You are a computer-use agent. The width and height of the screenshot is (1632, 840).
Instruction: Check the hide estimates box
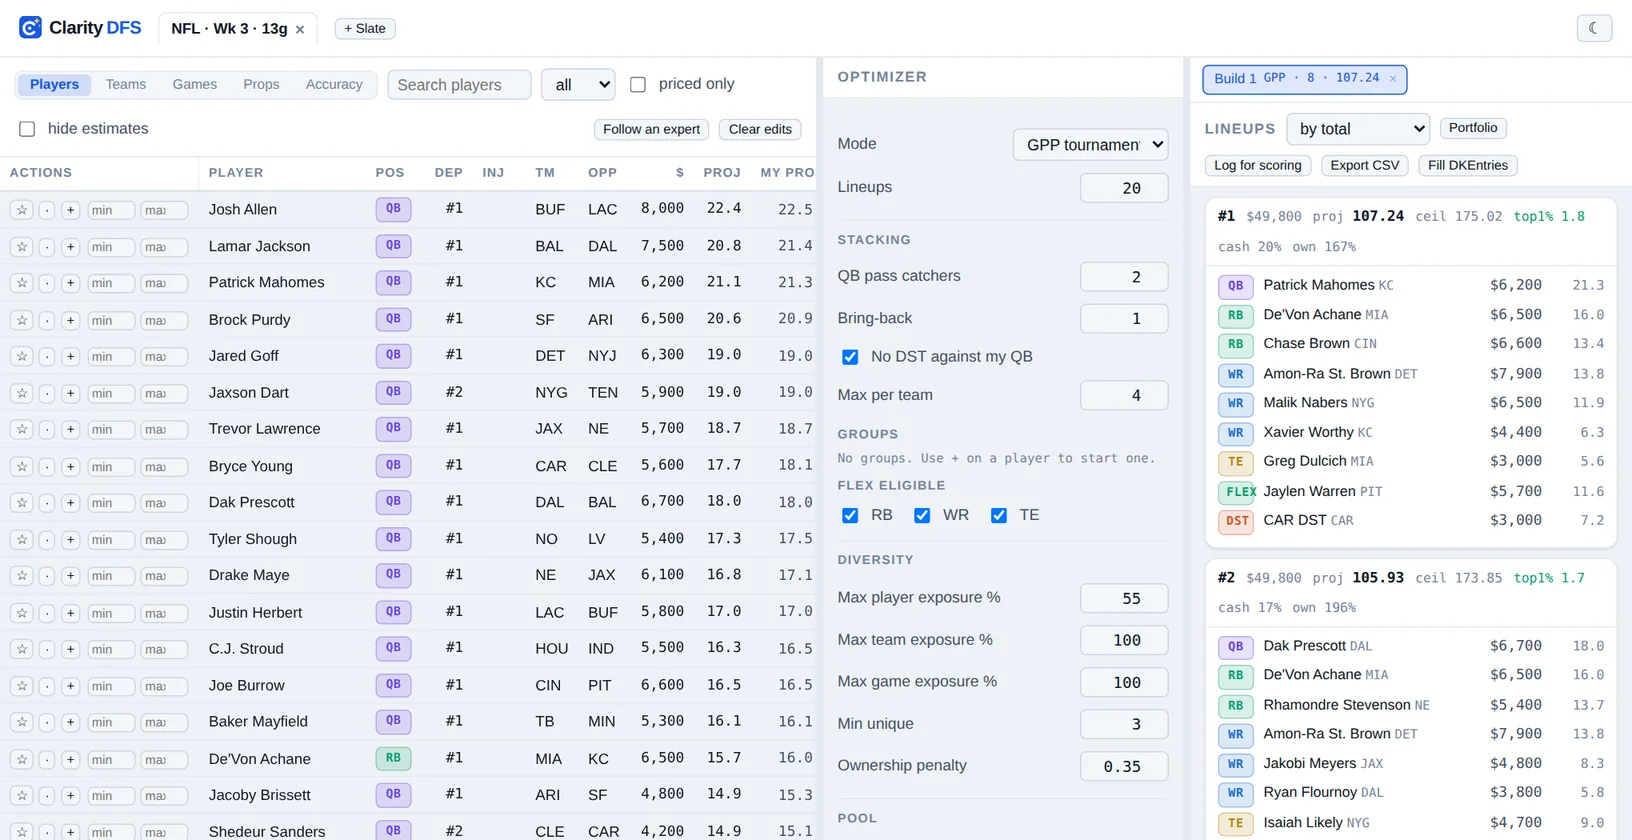point(27,129)
